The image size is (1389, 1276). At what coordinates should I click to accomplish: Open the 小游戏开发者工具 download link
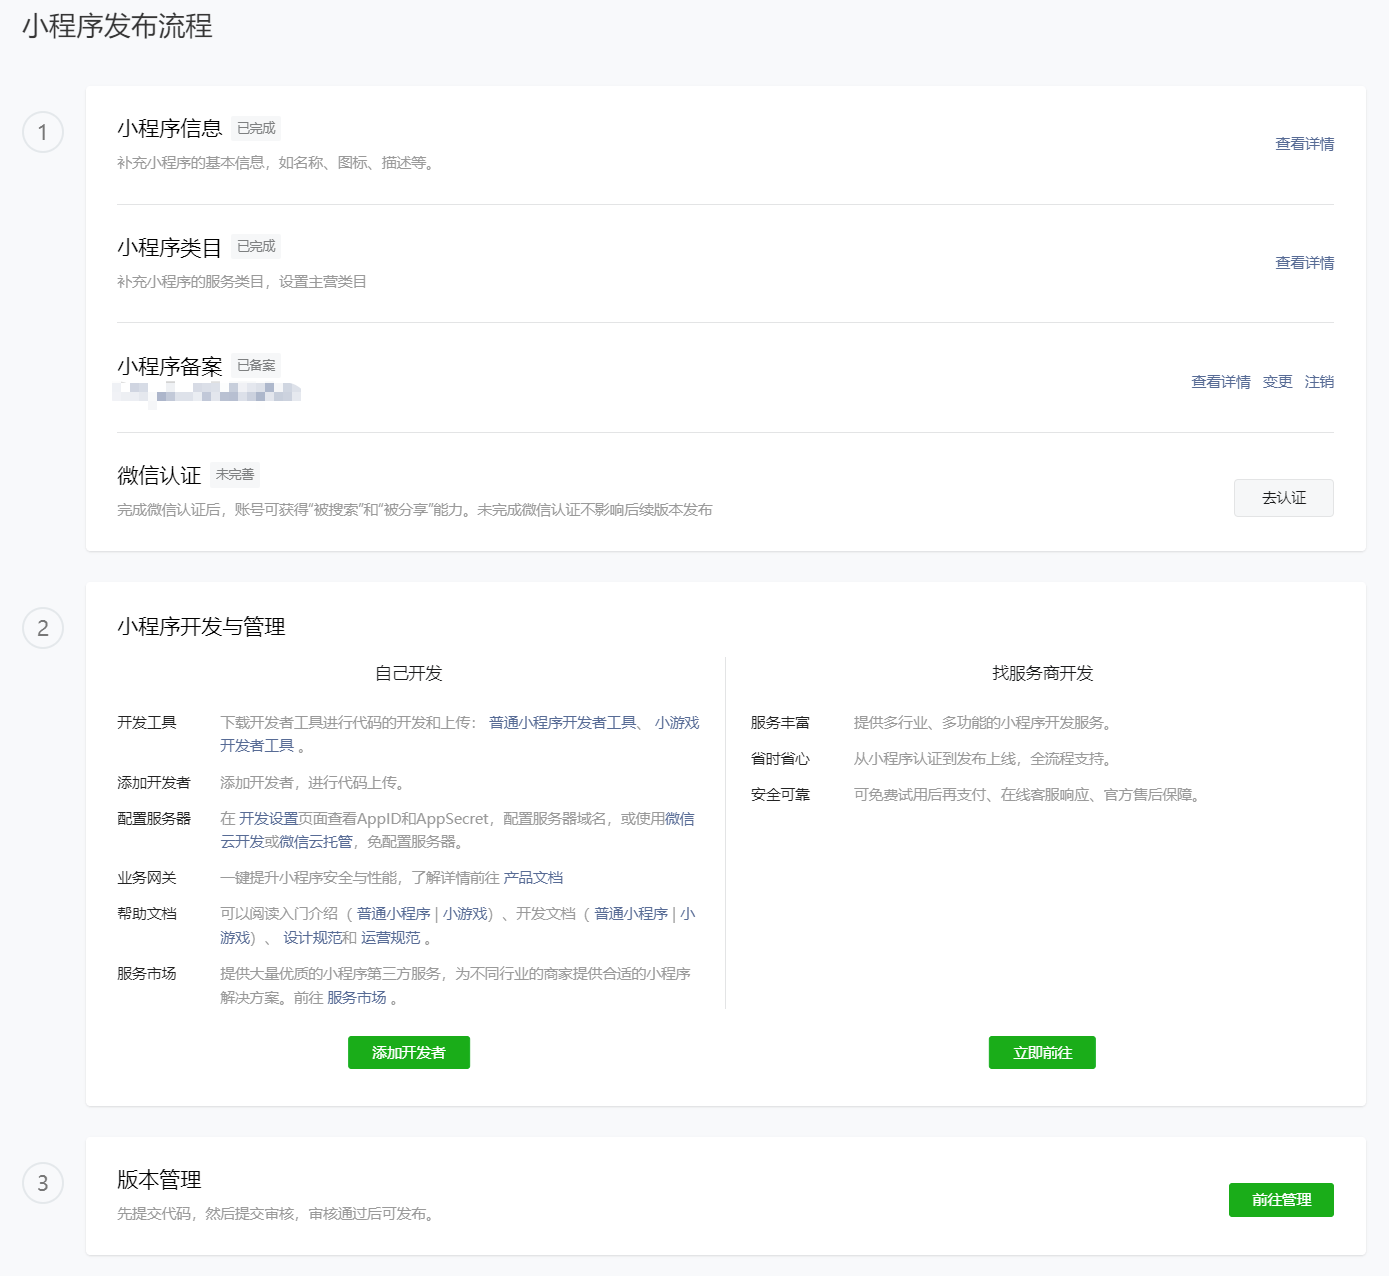pos(677,723)
